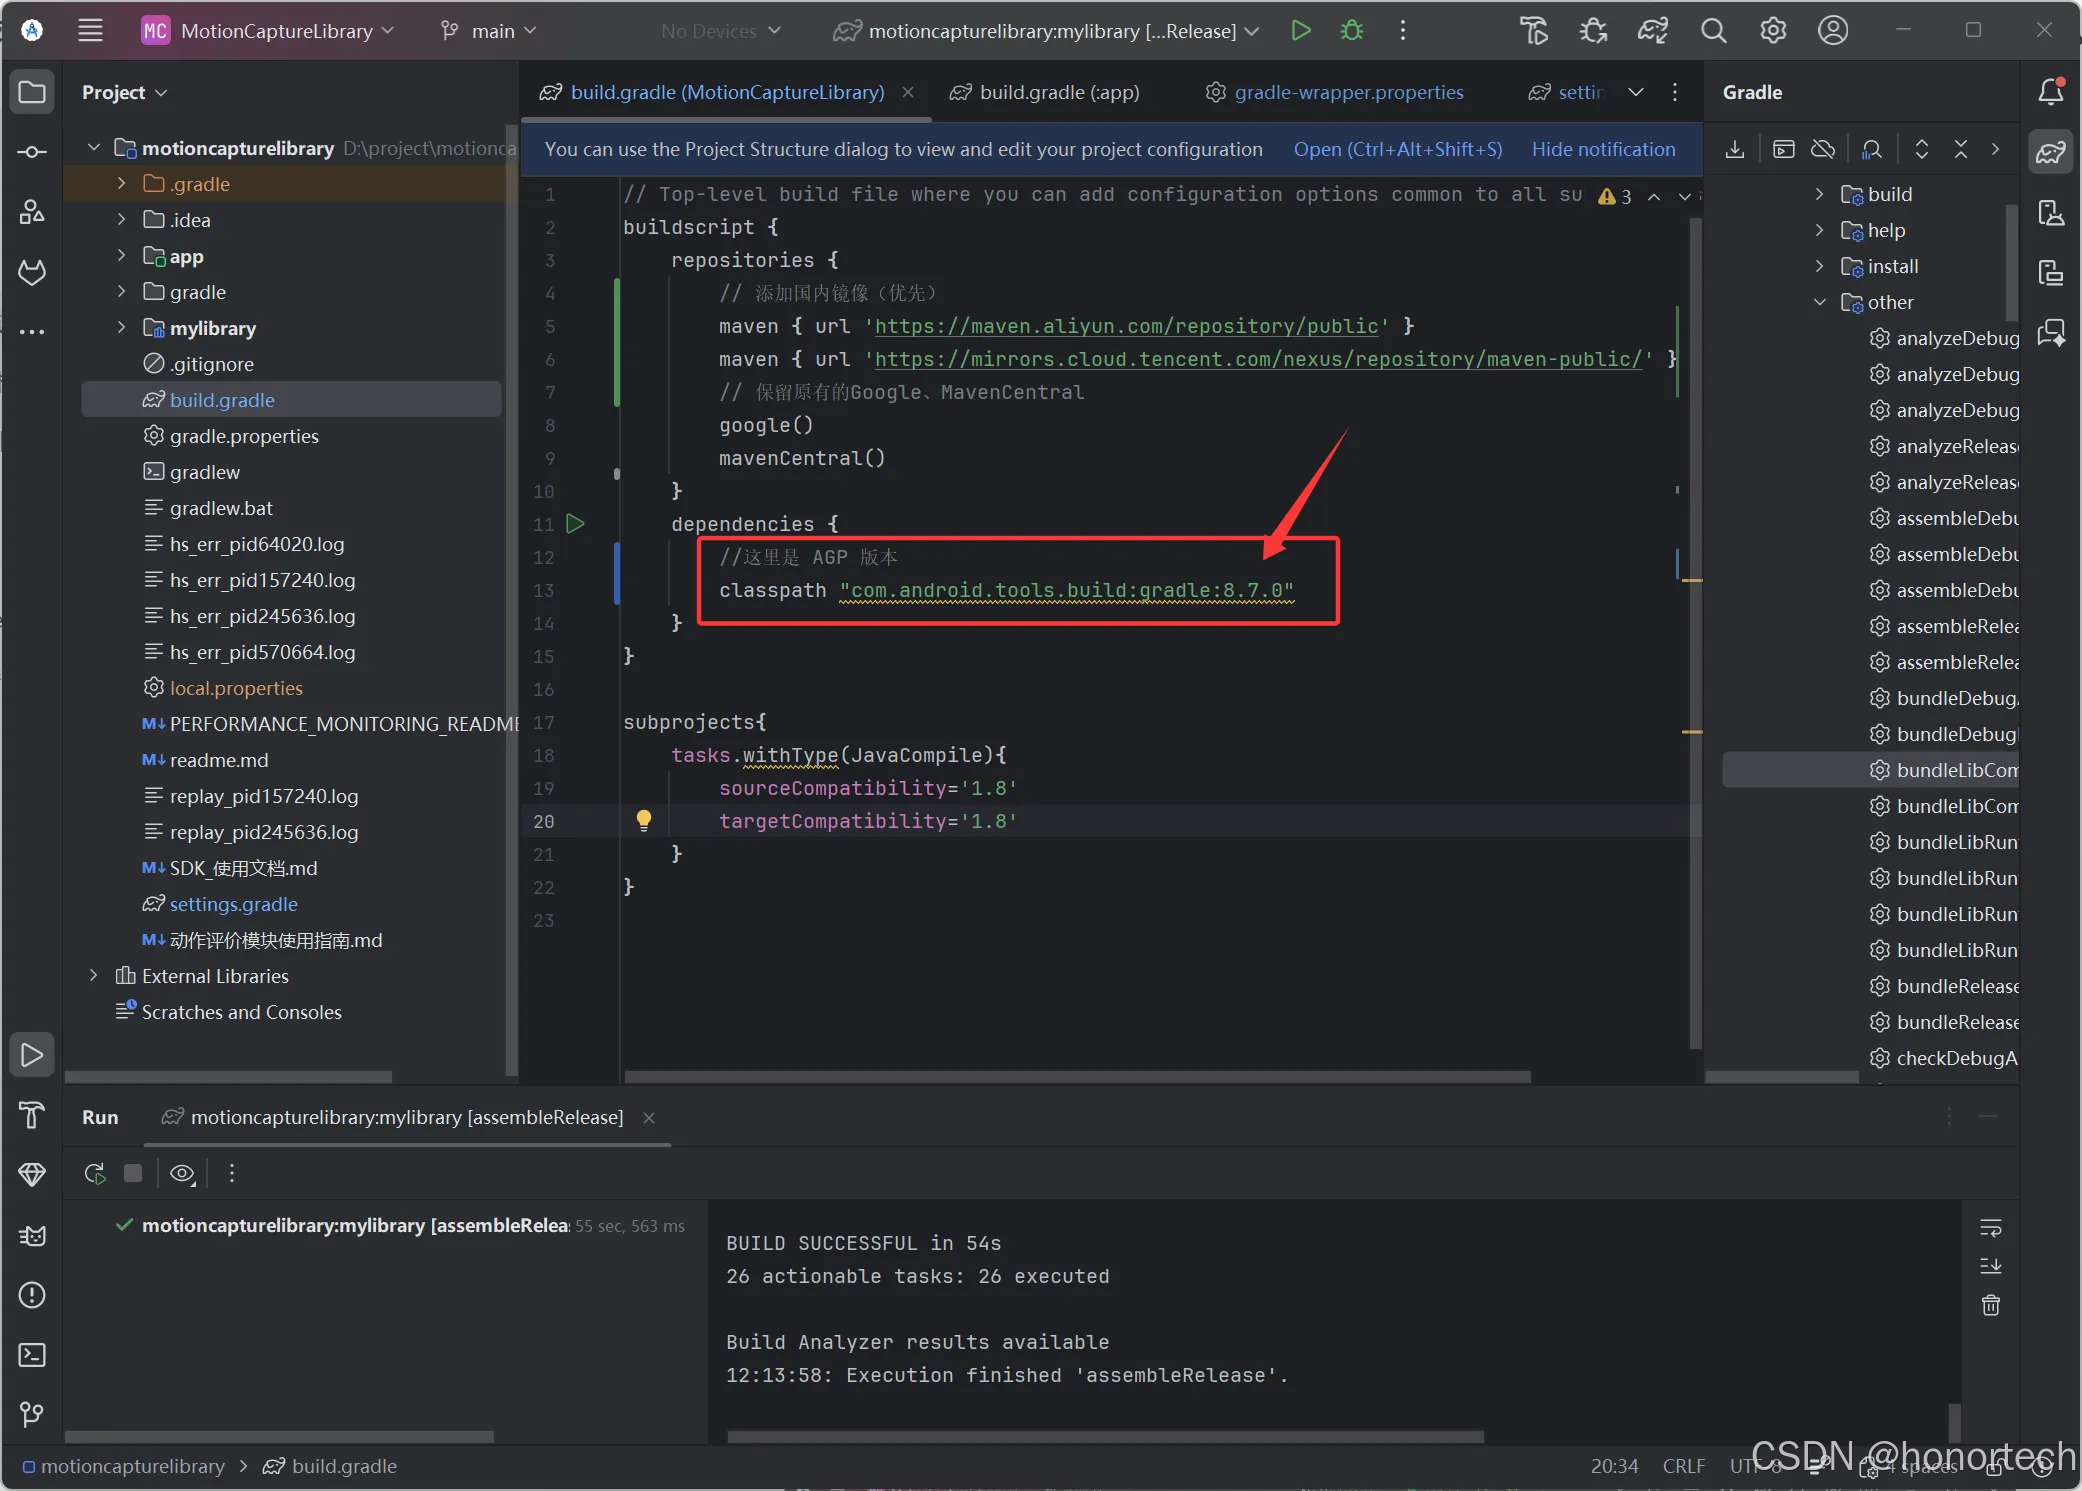Click the green Run button in toolbar

click(1300, 31)
